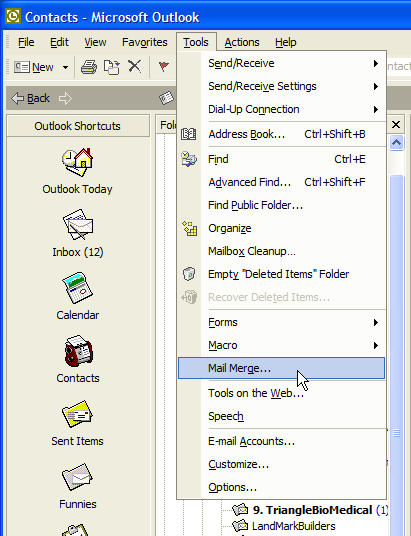Click the Delete X toolbar icon
Image resolution: width=411 pixels, height=536 pixels.
[134, 66]
